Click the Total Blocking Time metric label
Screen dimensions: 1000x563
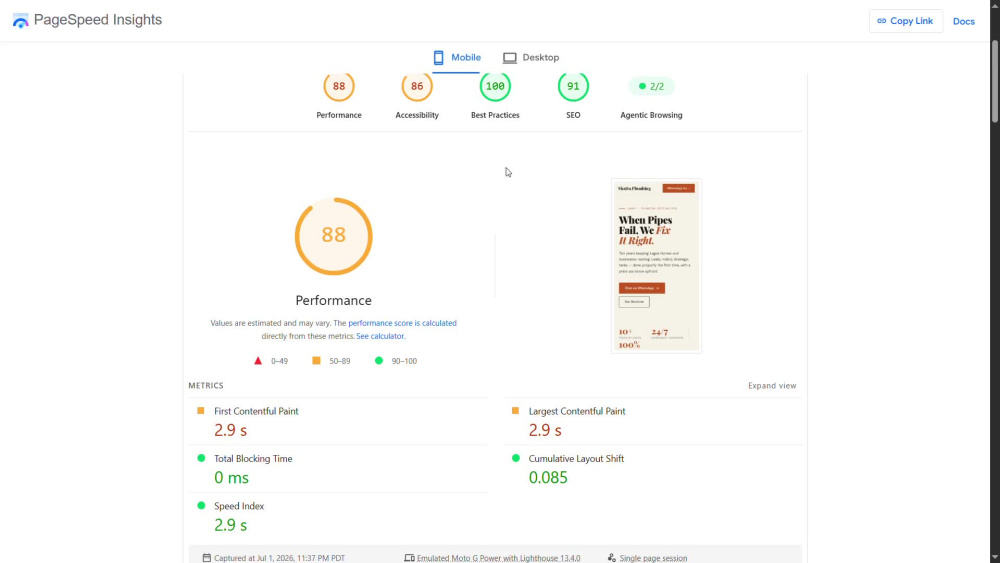click(x=253, y=458)
